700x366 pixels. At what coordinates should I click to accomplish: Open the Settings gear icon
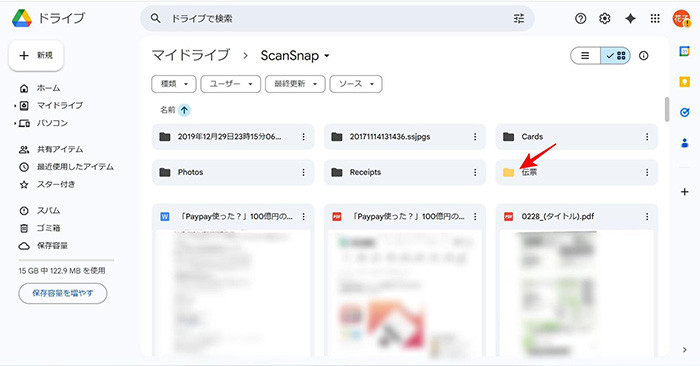(605, 18)
